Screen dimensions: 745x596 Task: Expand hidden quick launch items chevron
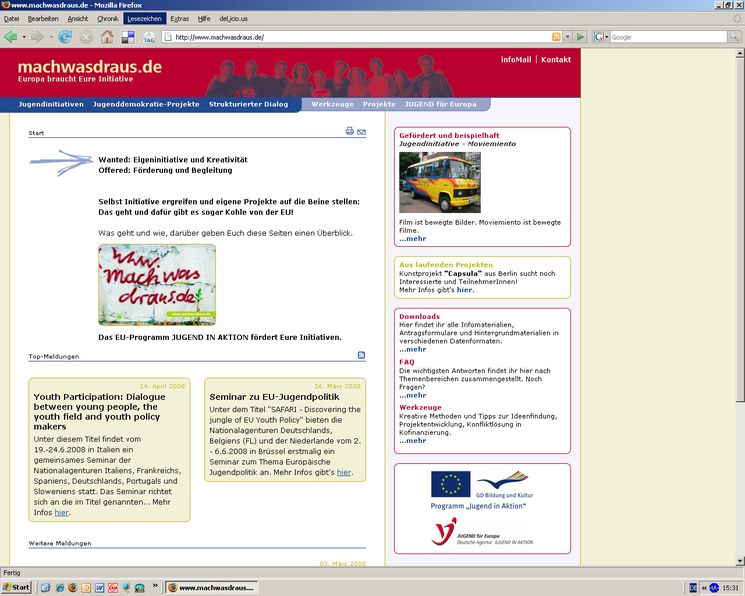155,586
